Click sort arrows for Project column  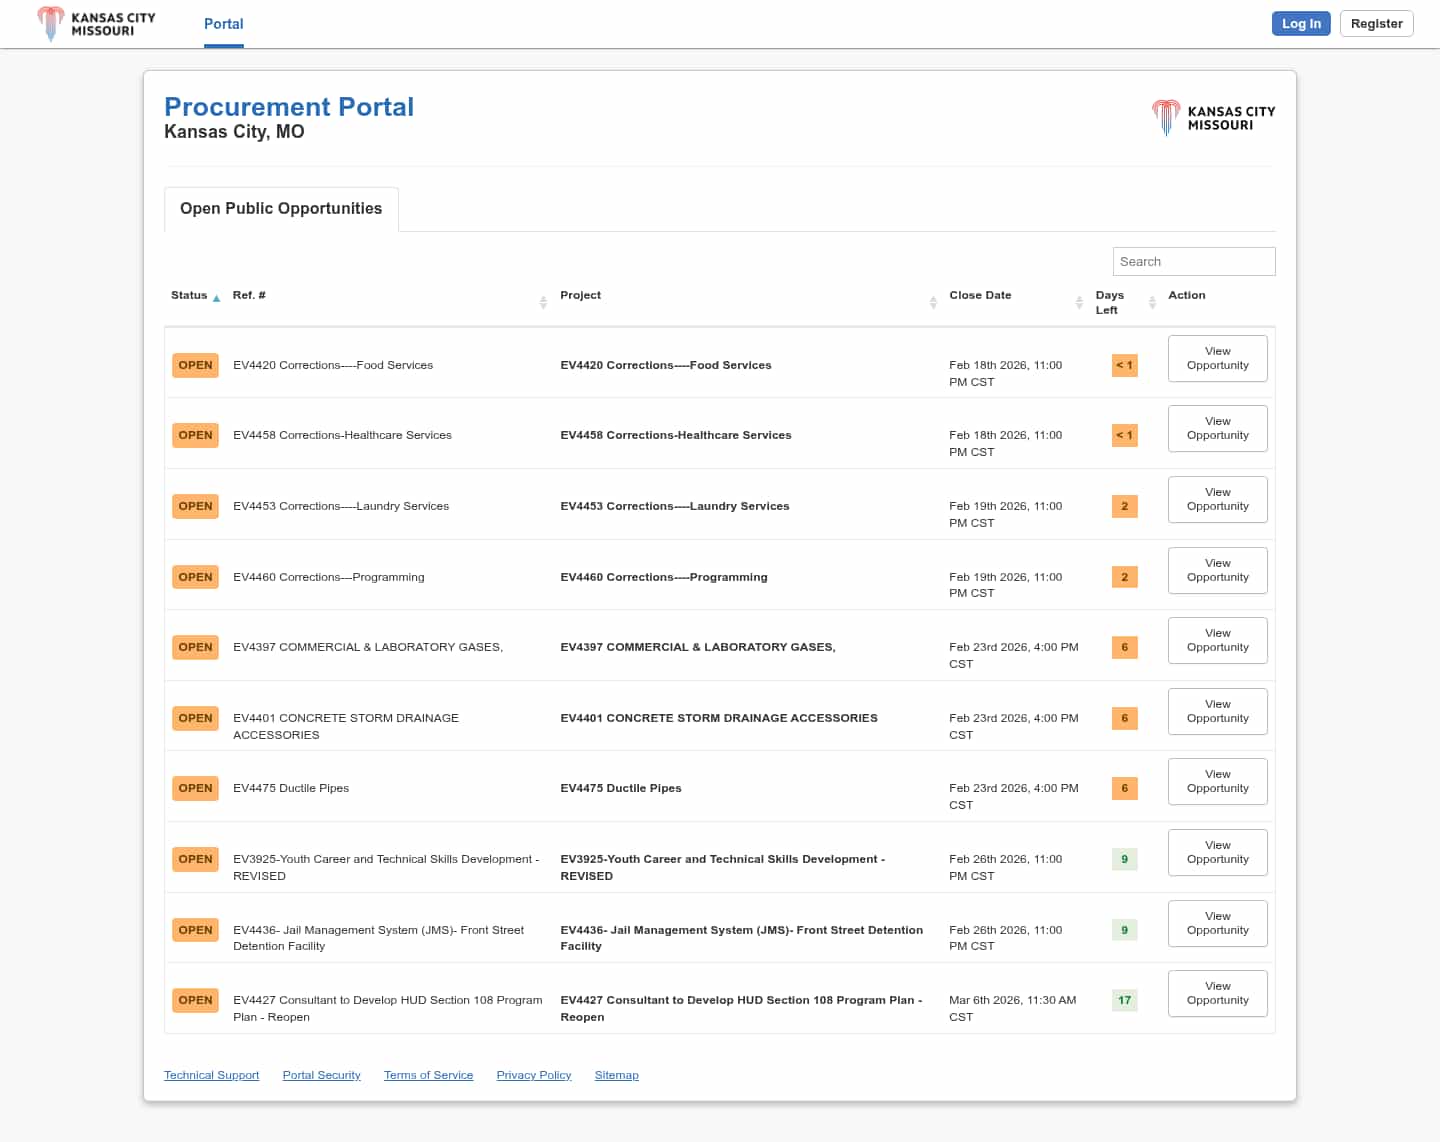click(x=933, y=302)
